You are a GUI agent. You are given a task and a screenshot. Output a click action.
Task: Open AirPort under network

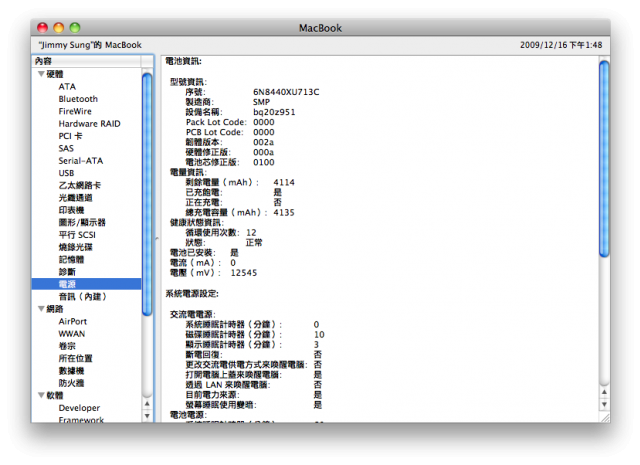coord(73,321)
